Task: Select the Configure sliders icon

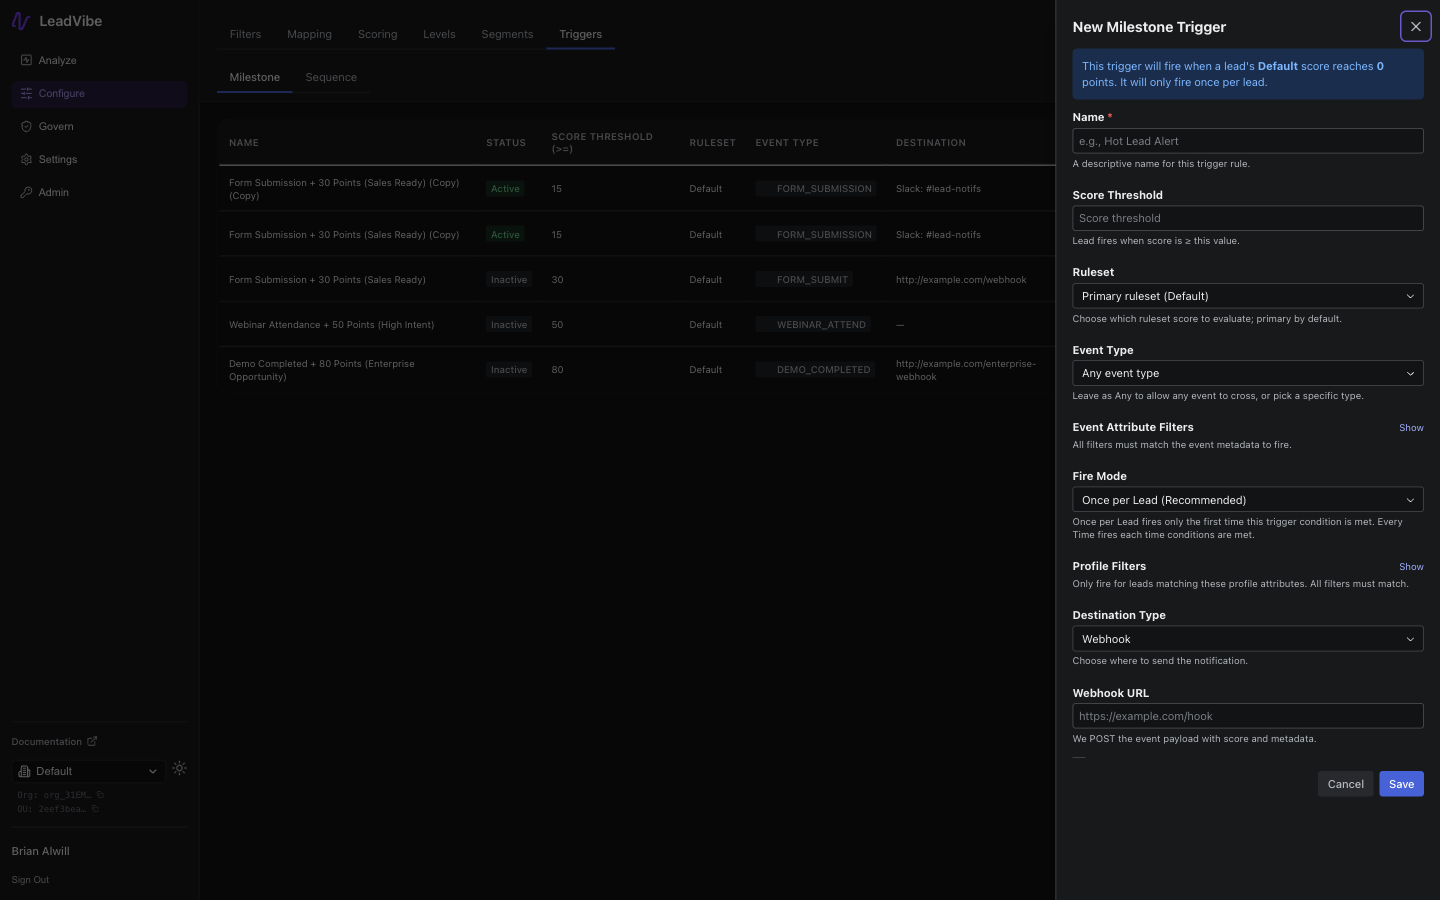Action: click(x=26, y=93)
